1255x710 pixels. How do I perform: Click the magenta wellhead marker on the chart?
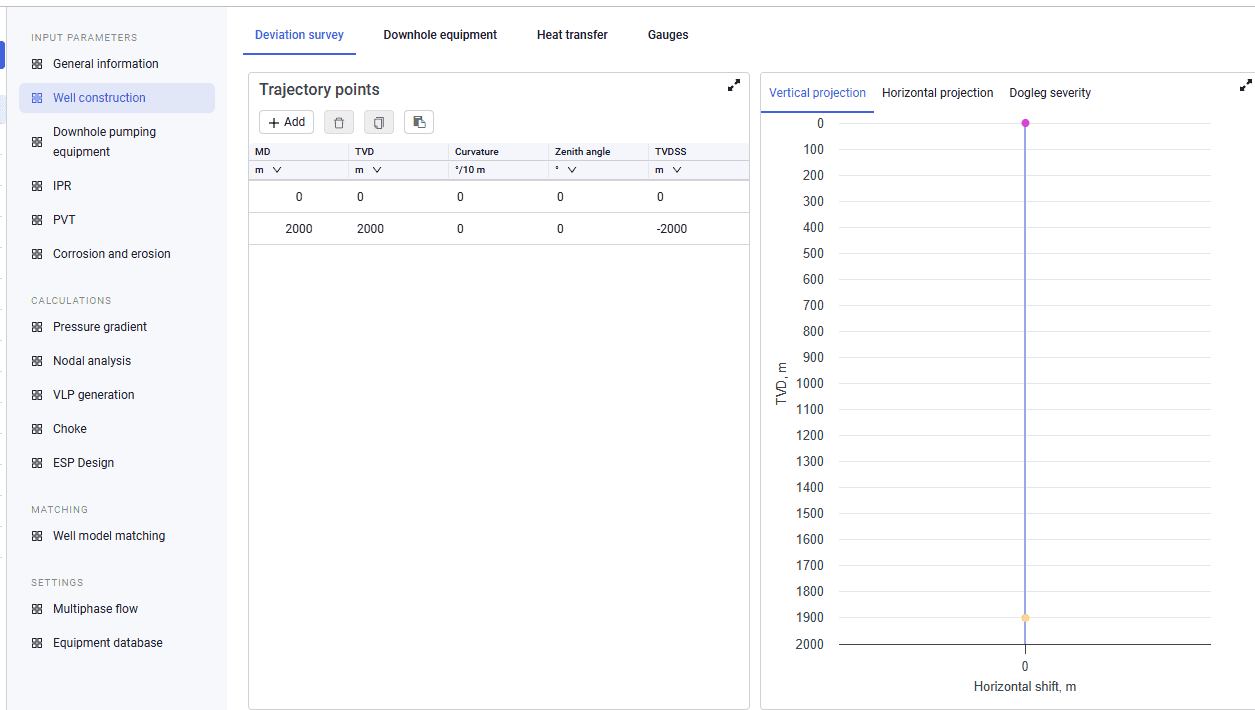click(x=1025, y=123)
